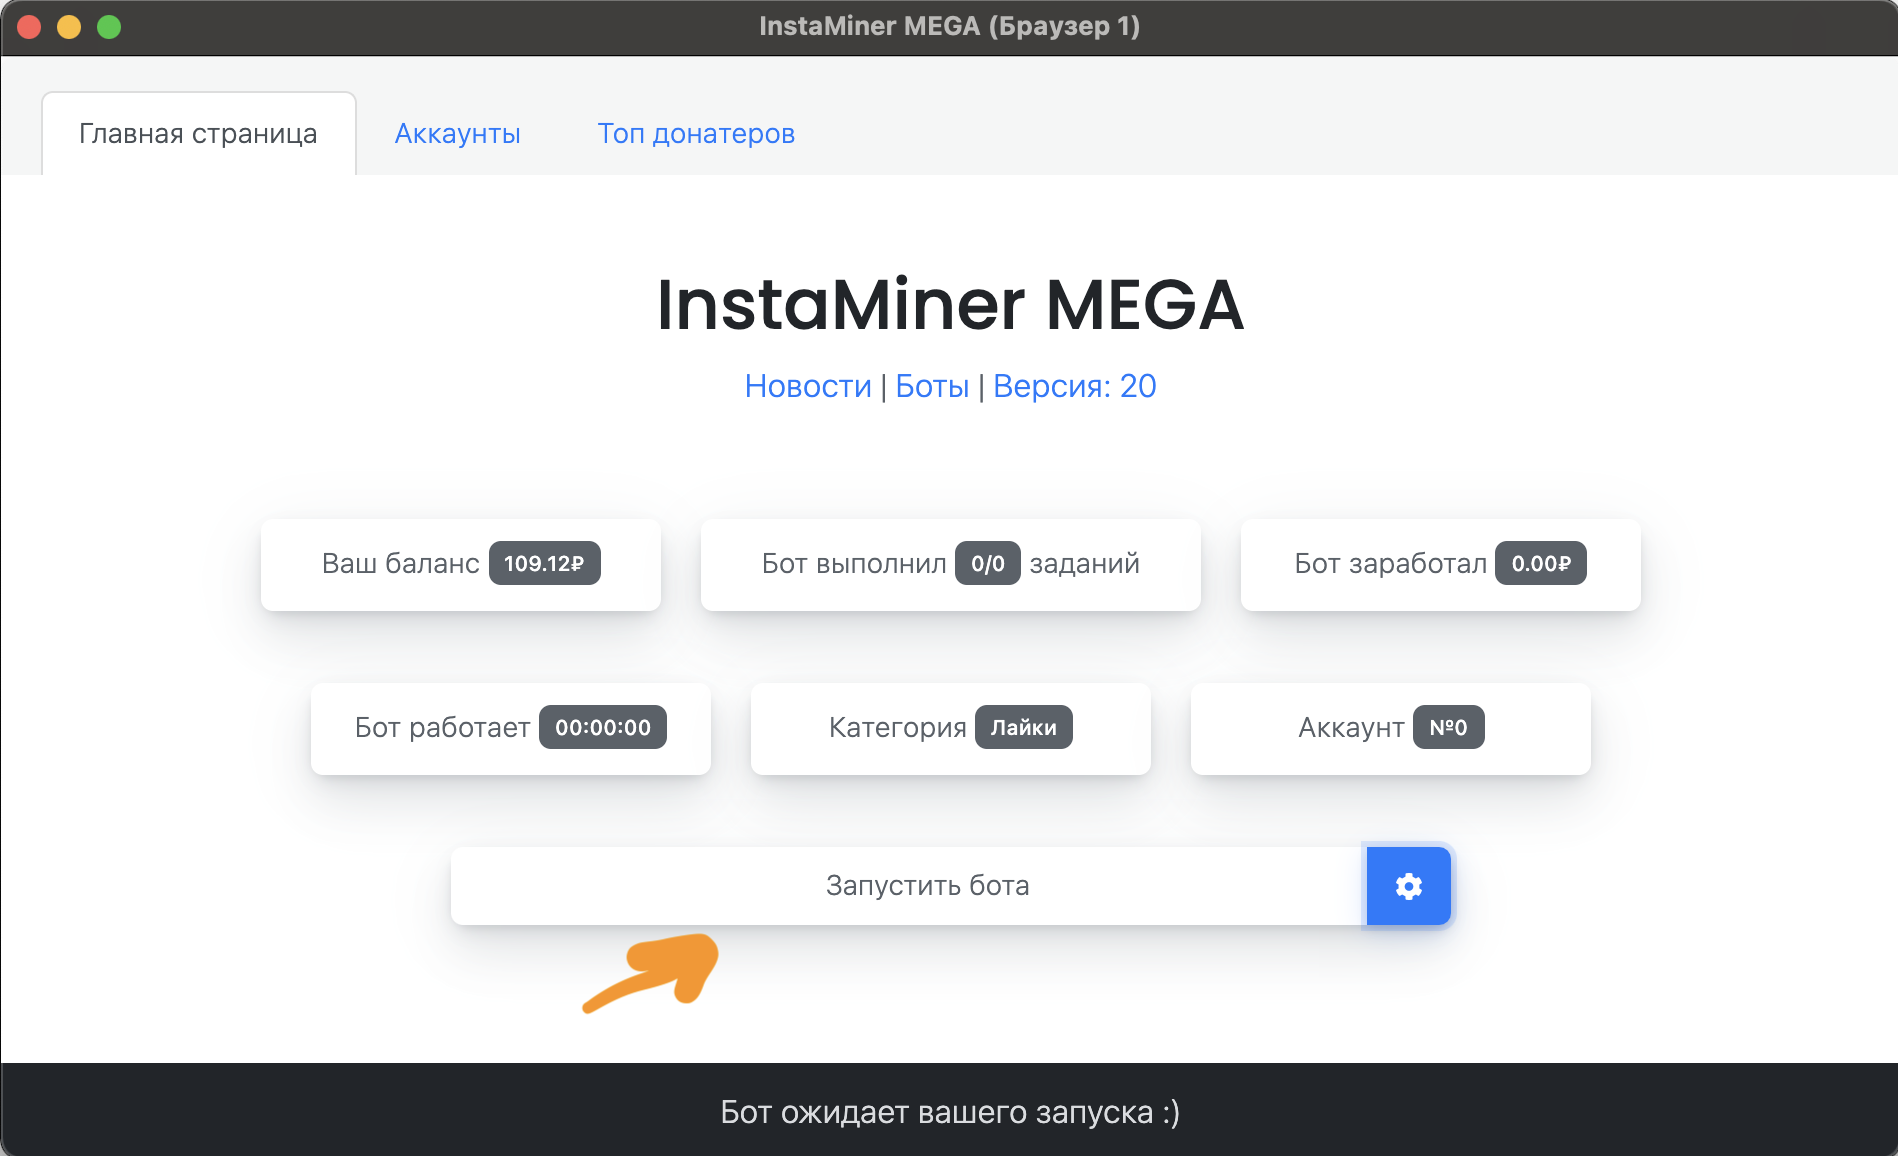The width and height of the screenshot is (1898, 1156).
Task: Minimize the window with yellow button
Action: [69, 27]
